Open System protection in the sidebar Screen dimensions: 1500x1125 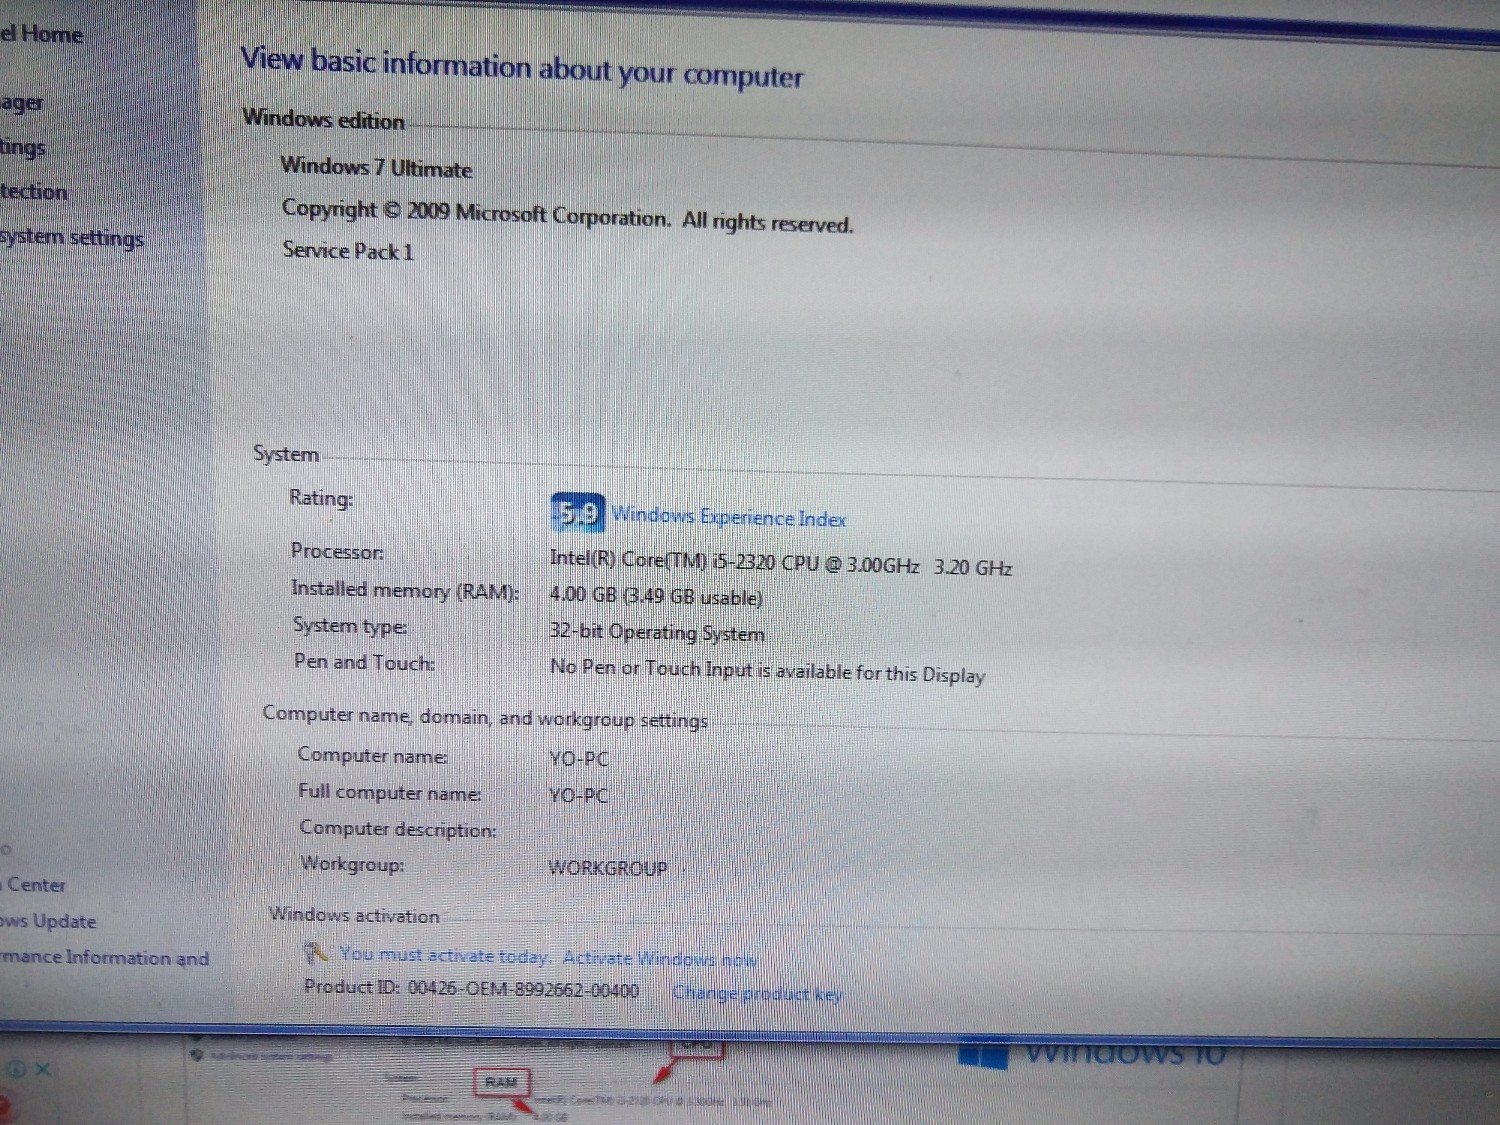(33, 192)
